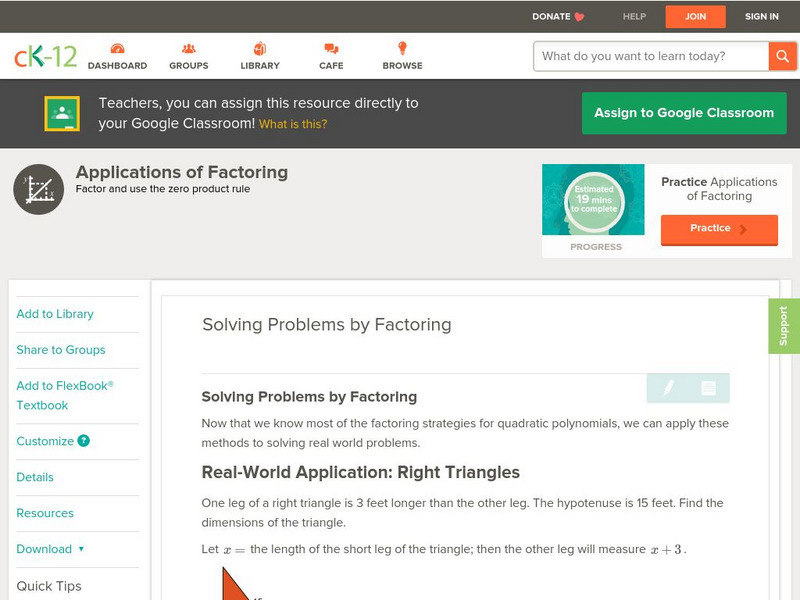This screenshot has width=800, height=600.
Task: Click the Customize help question mark icon
Action: (x=84, y=441)
